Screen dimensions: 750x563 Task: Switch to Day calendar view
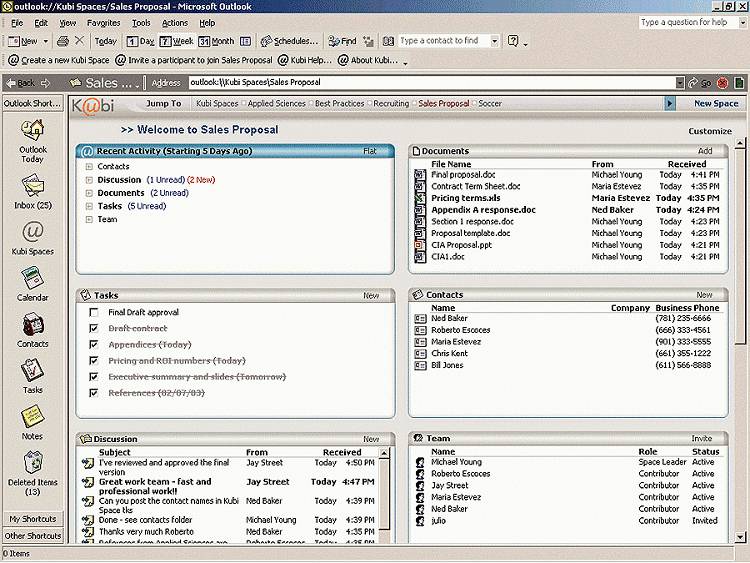point(140,41)
